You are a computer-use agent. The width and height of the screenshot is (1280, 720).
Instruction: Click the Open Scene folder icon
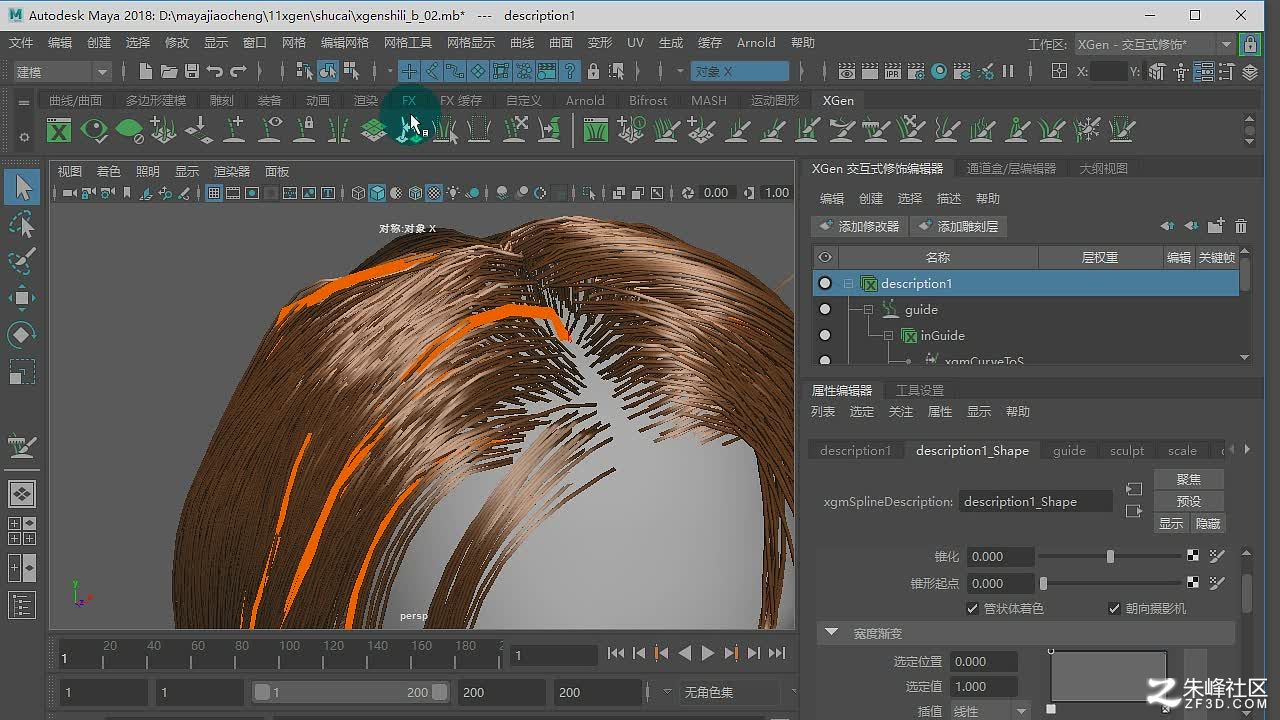169,71
